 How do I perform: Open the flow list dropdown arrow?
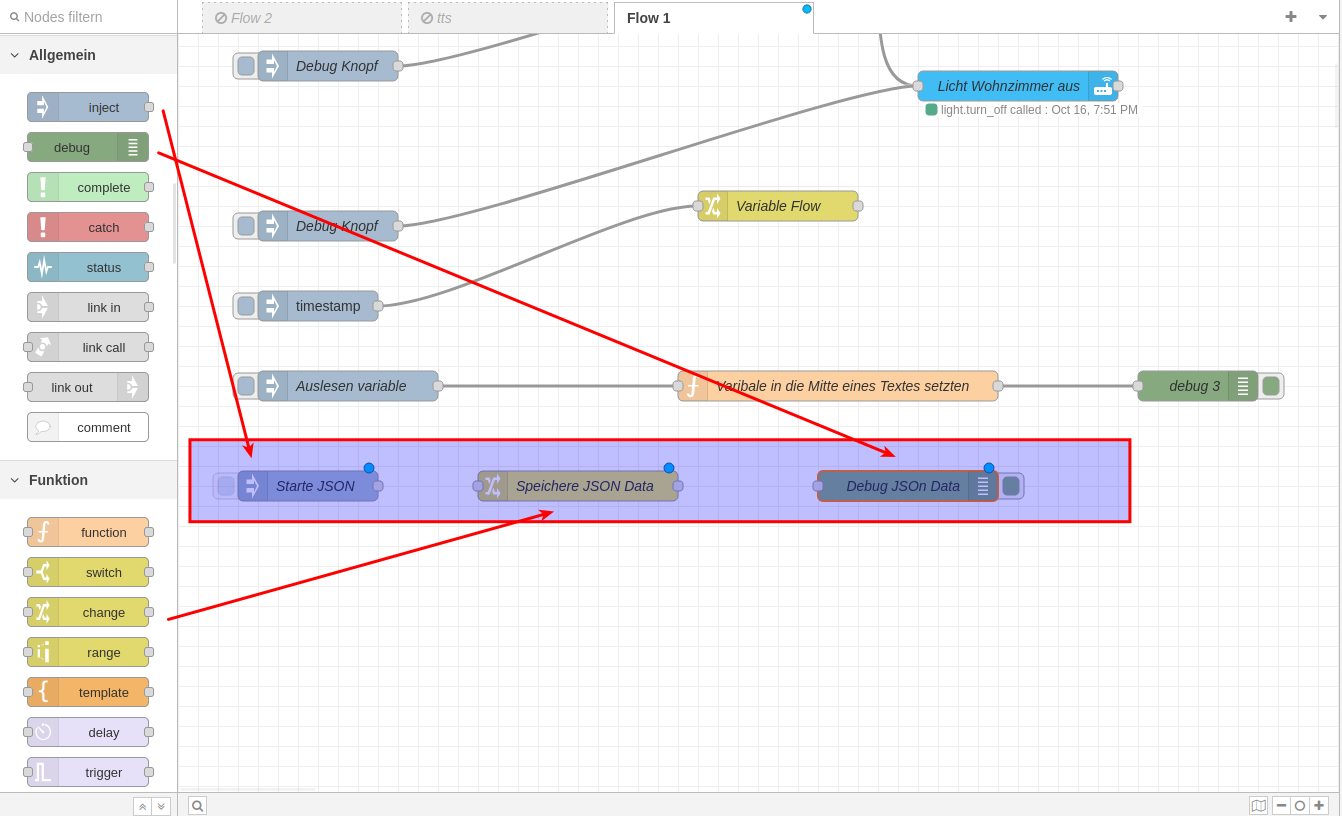(1322, 17)
